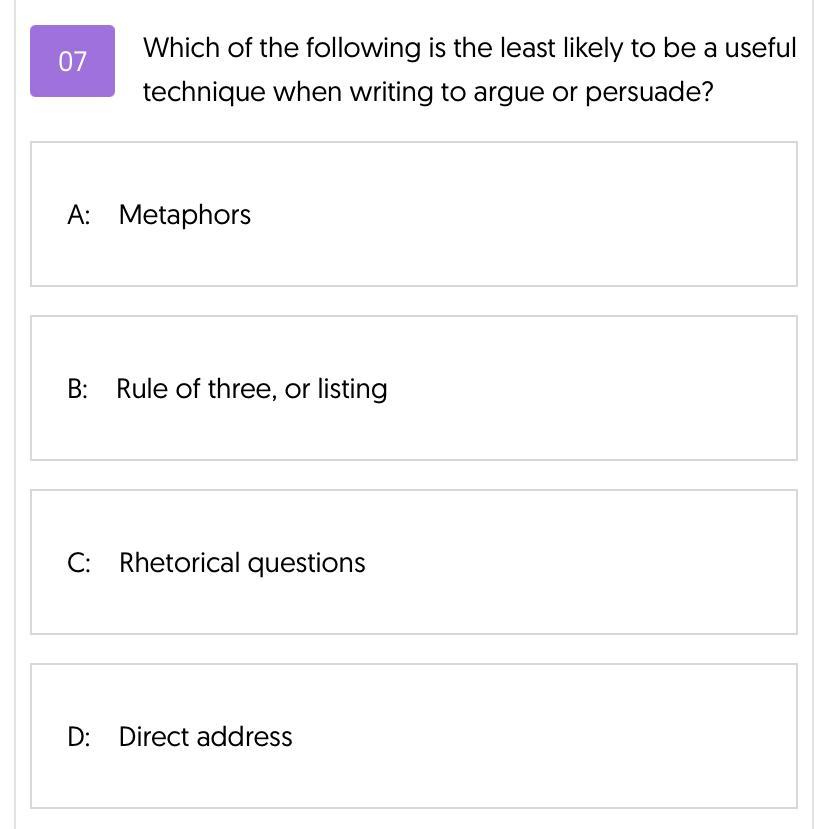This screenshot has height=829, width=828.
Task: Click the question text starting 'Which of the following'
Action: (x=470, y=48)
